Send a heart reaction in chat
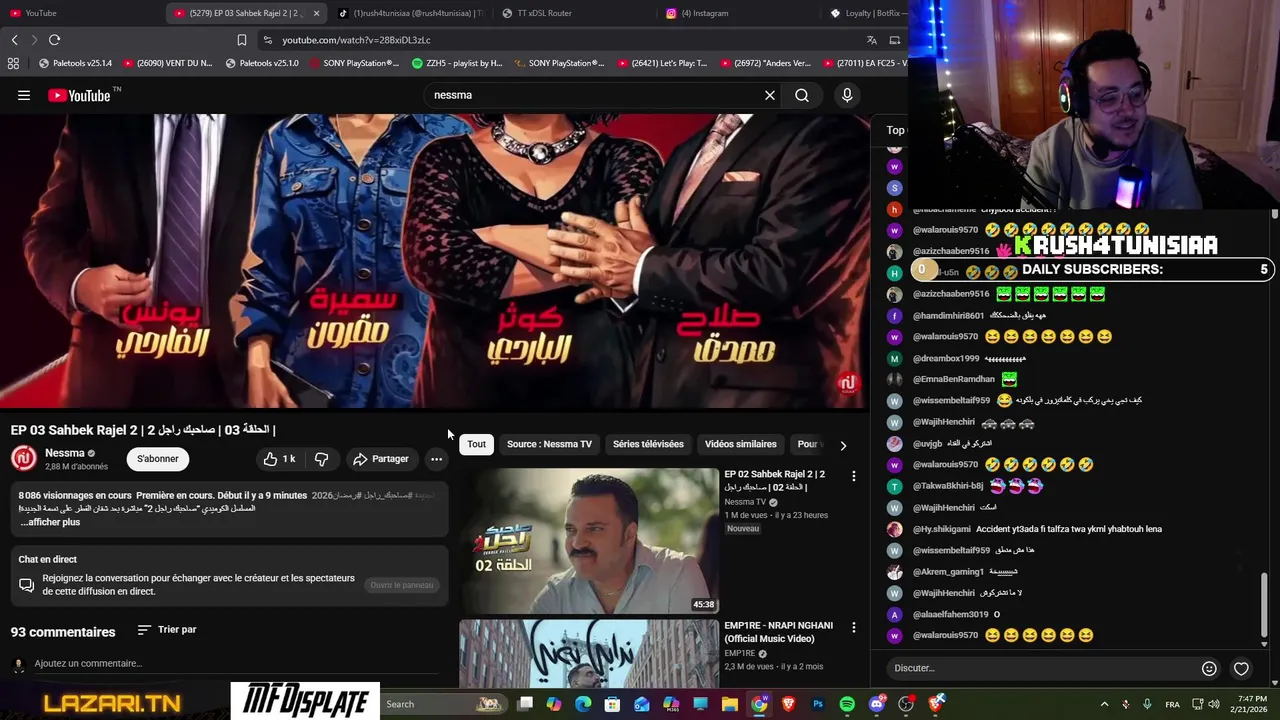The image size is (1280, 720). tap(1241, 668)
